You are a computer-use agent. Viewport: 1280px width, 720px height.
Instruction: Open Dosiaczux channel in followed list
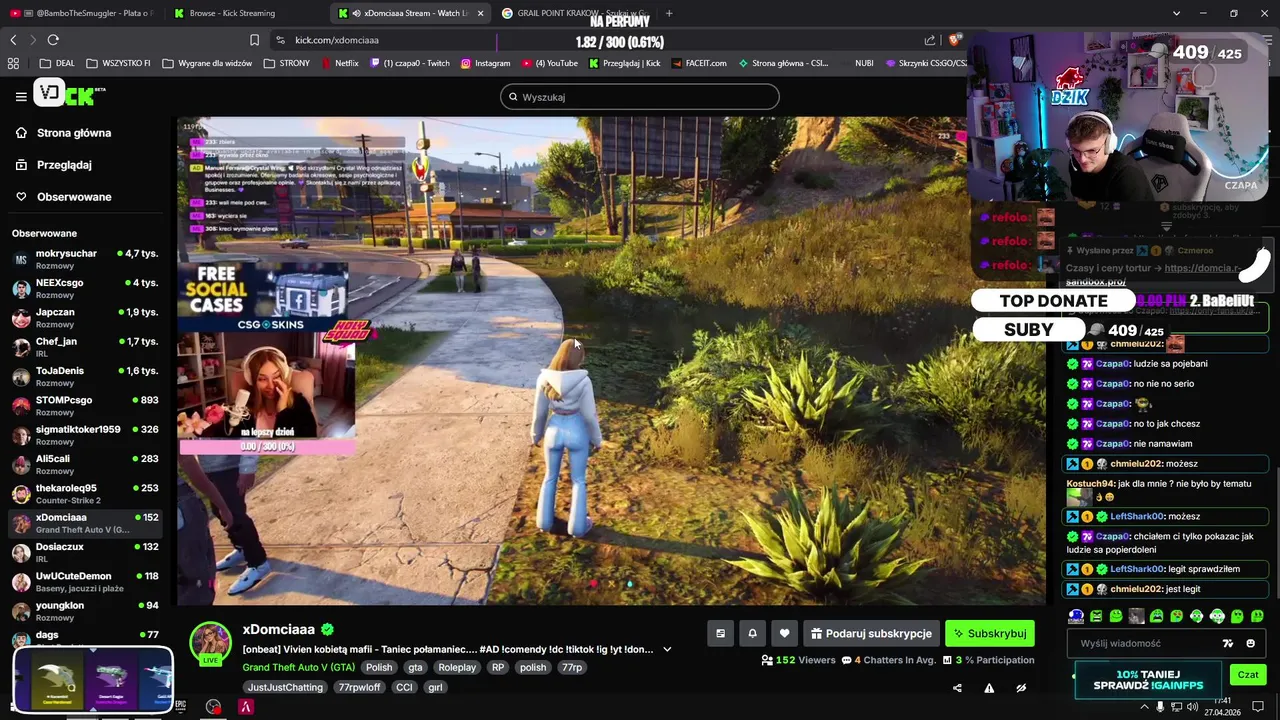coord(85,552)
